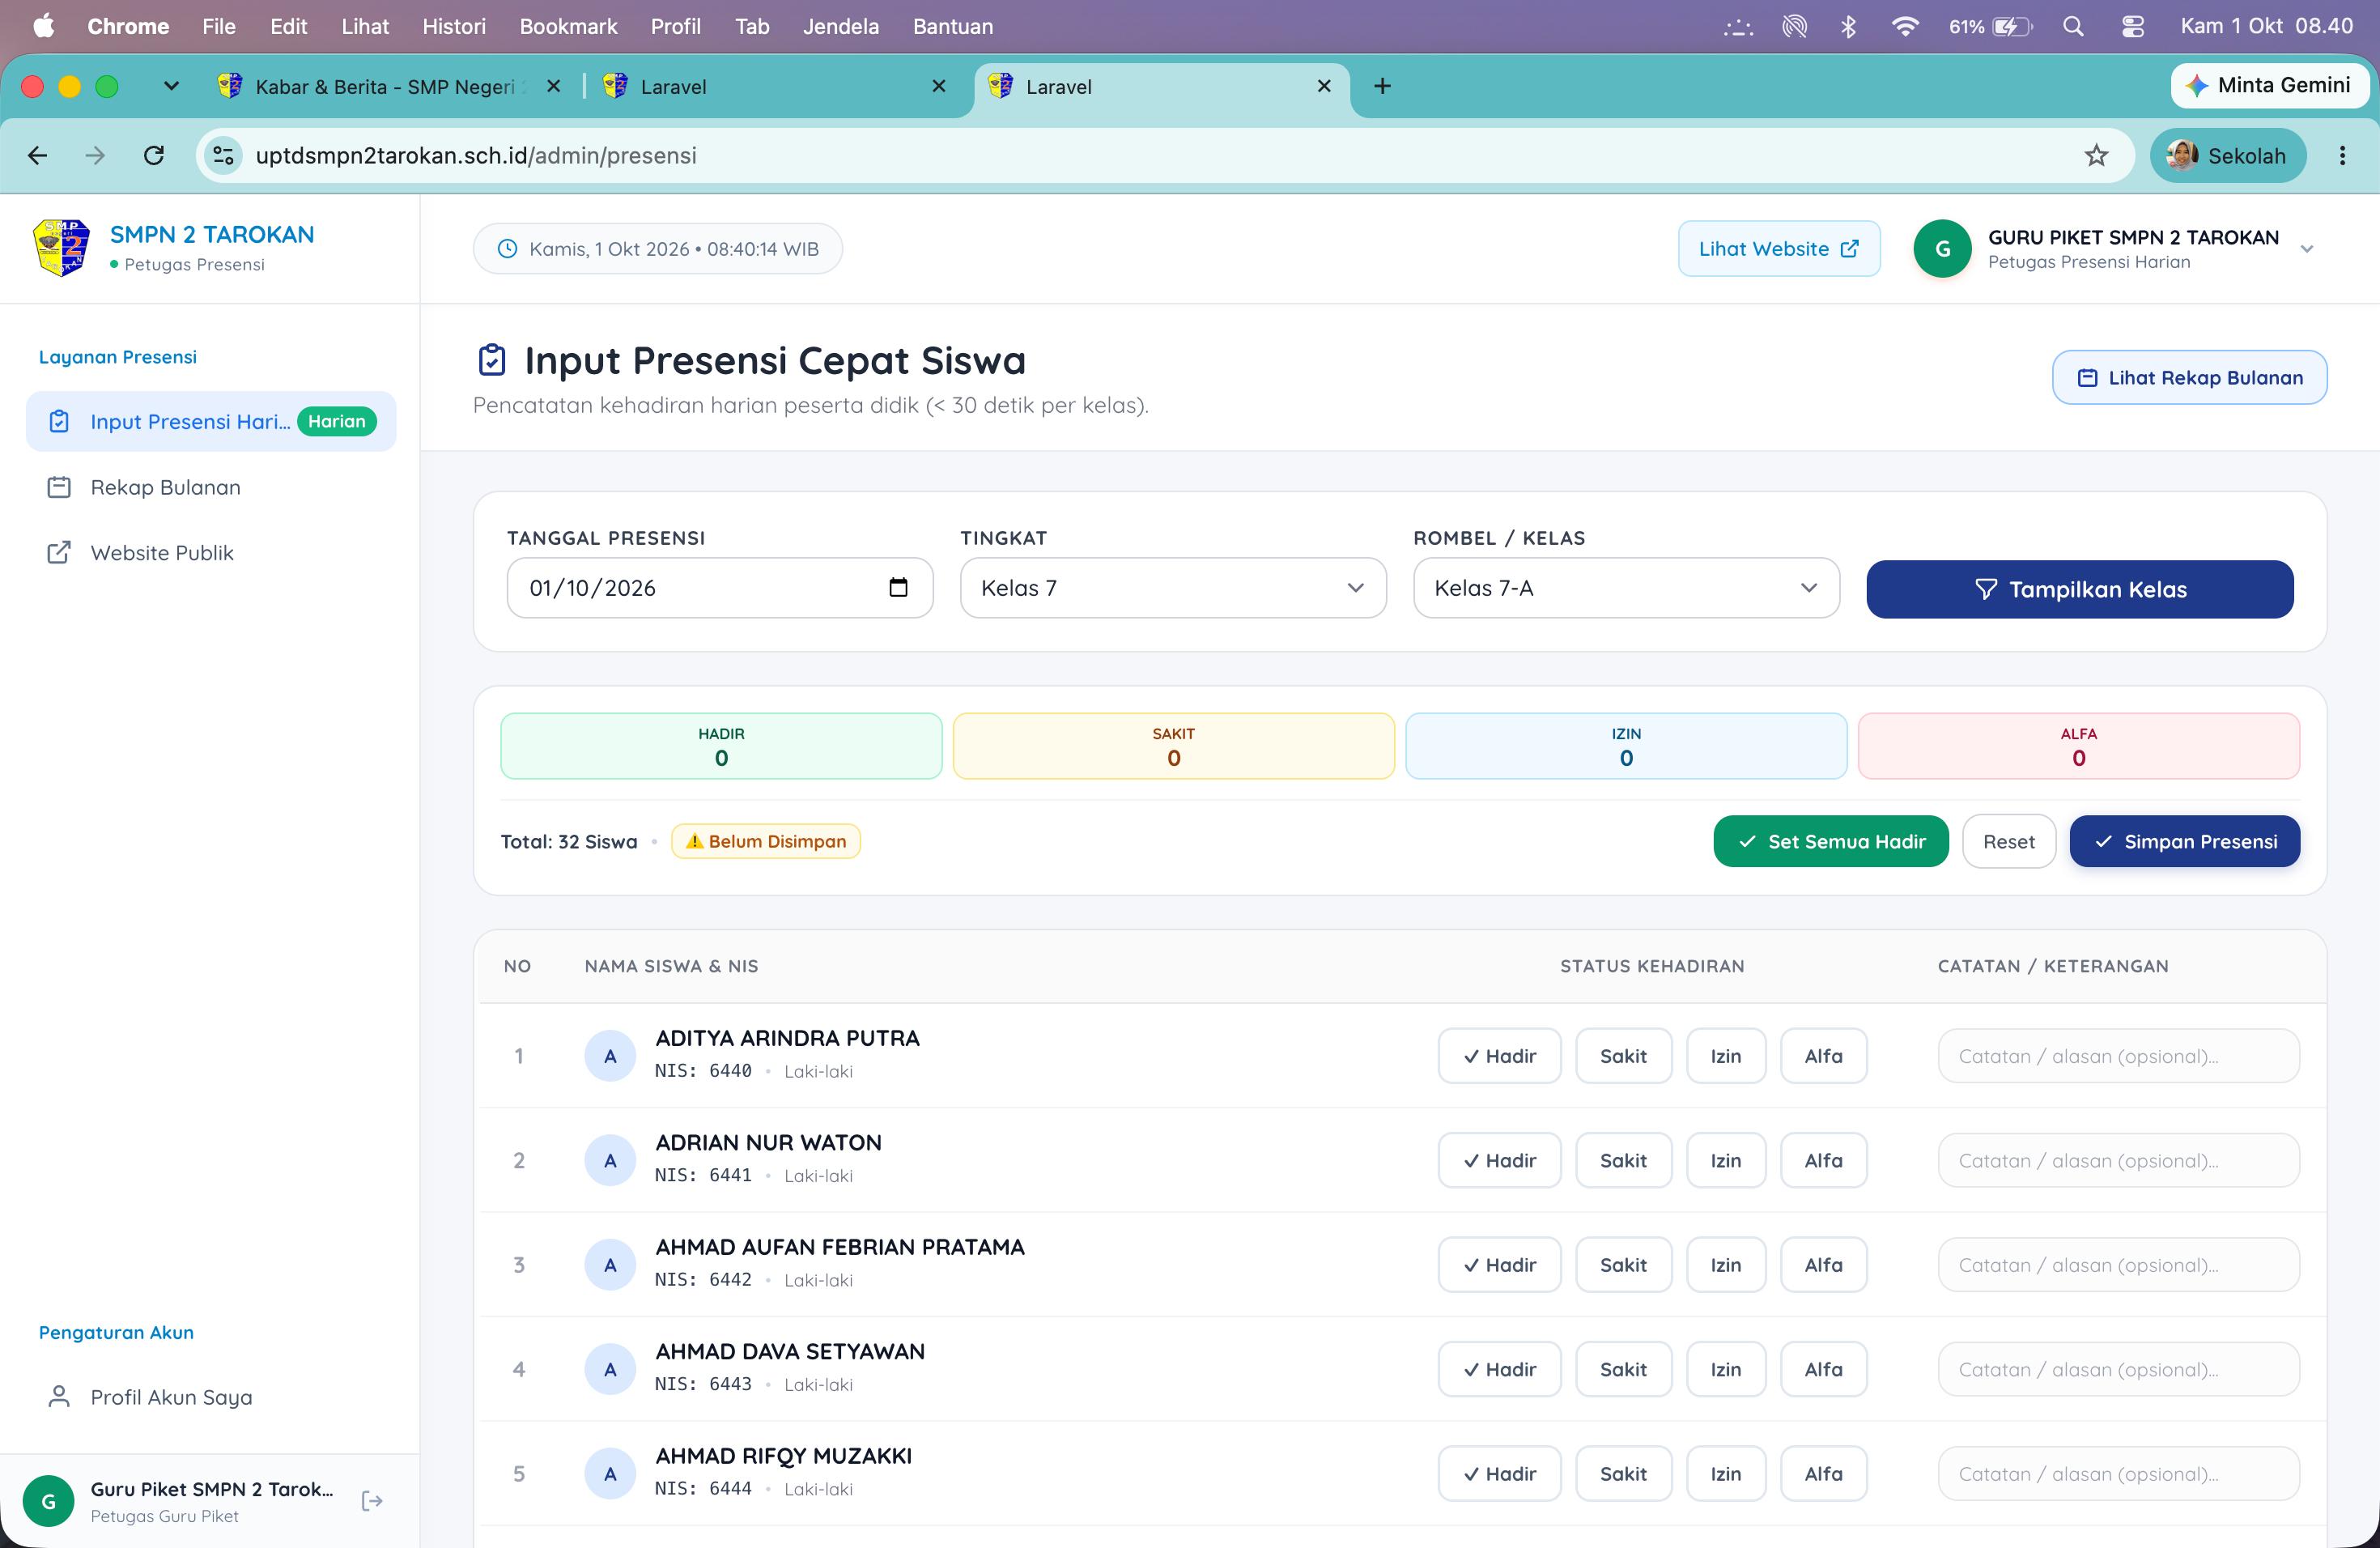This screenshot has width=2380, height=1548.
Task: Mark Ahmad Aufan Febrian Pratama as Izin
Action: [x=1725, y=1265]
